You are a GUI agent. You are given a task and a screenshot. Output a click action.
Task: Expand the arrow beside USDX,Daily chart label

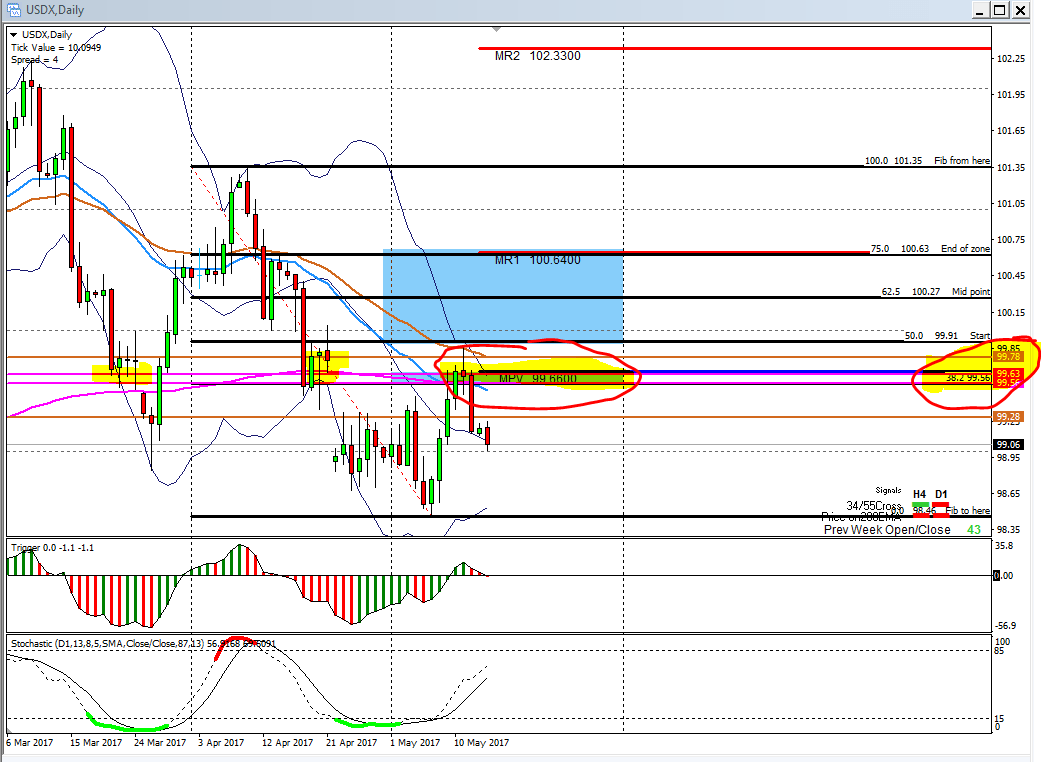[12, 35]
